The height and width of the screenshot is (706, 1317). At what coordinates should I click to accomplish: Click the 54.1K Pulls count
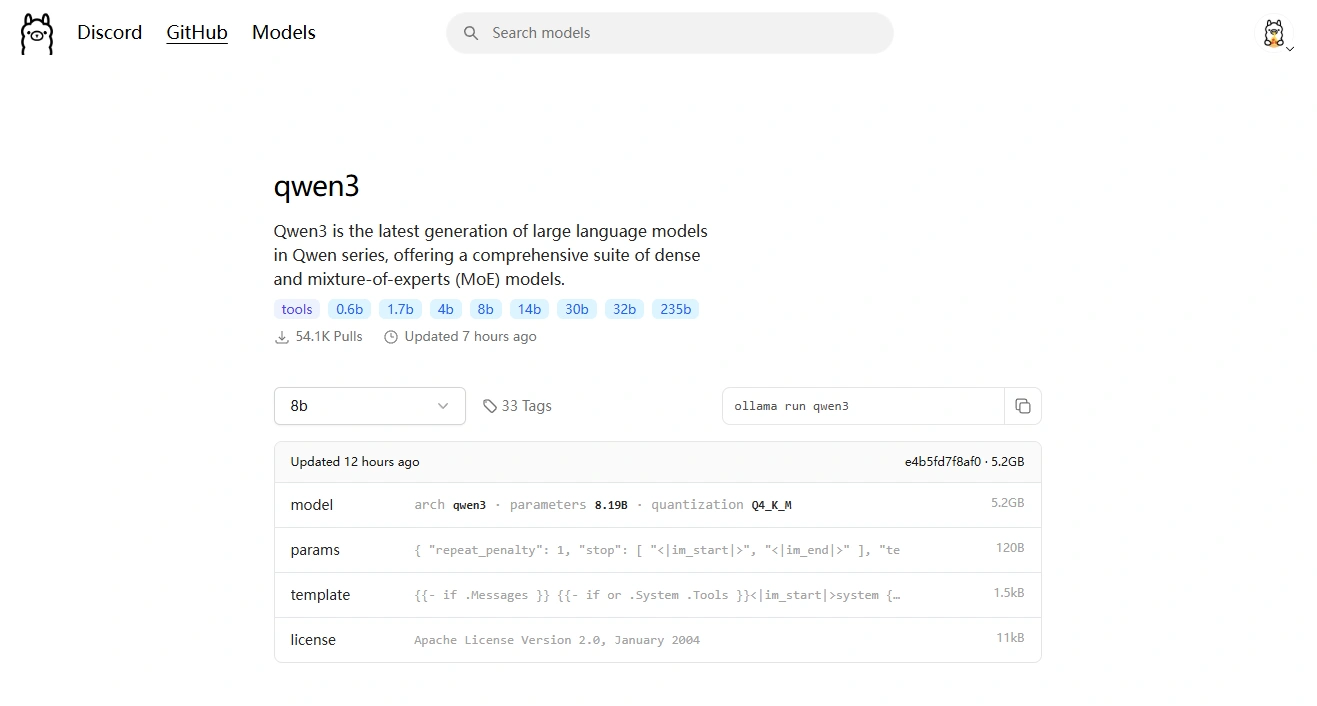[x=329, y=337]
